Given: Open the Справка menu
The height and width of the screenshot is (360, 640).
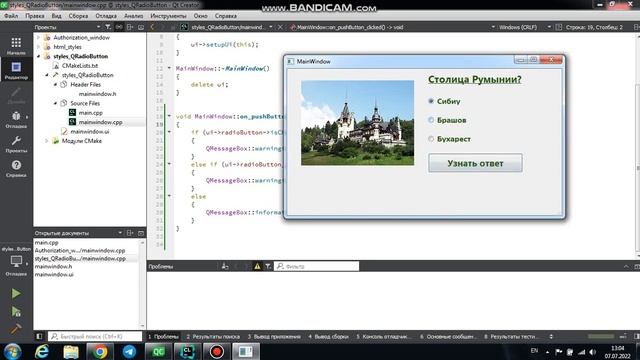Looking at the screenshot, I should [226, 16].
